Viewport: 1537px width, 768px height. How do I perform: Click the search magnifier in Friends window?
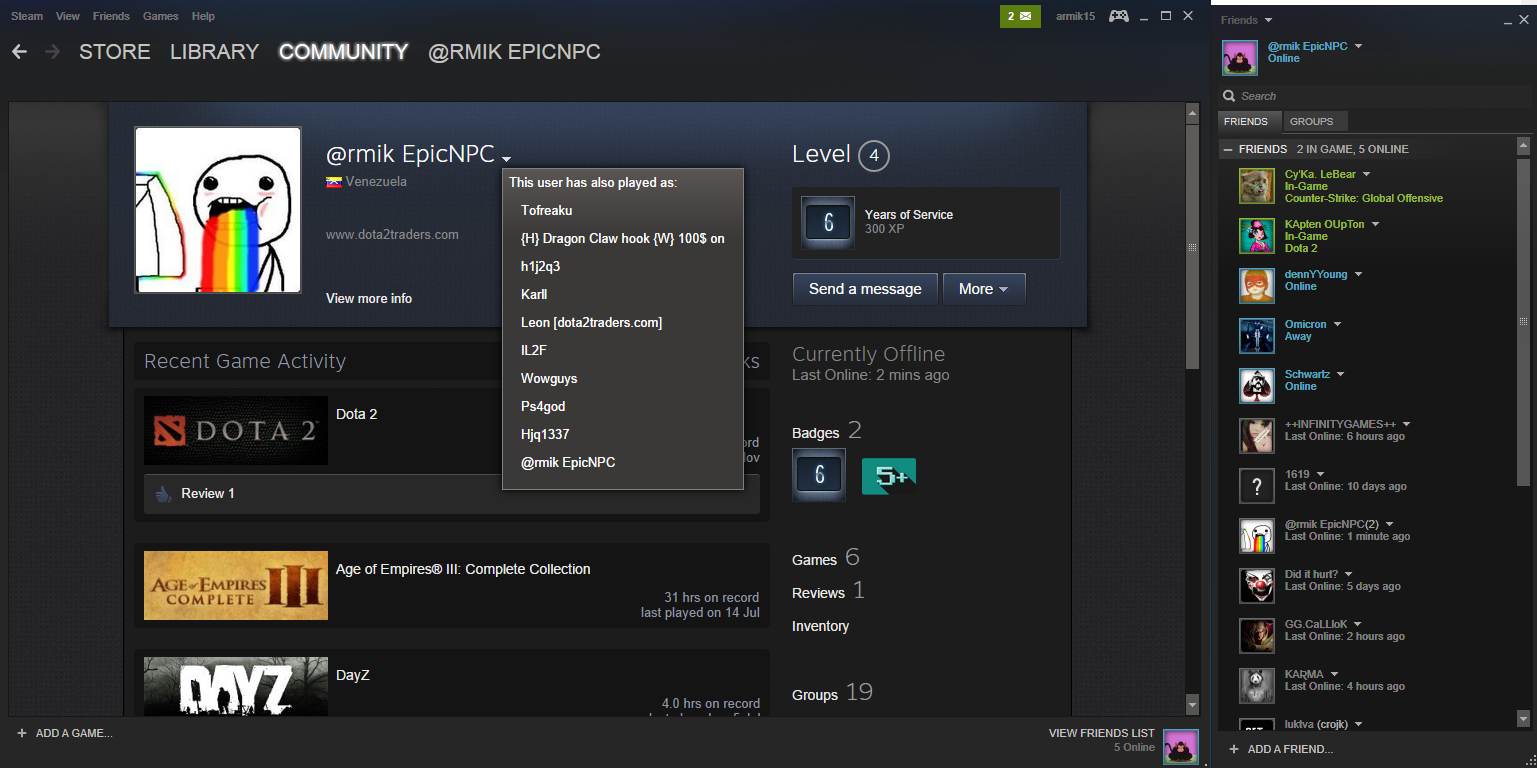[1230, 96]
